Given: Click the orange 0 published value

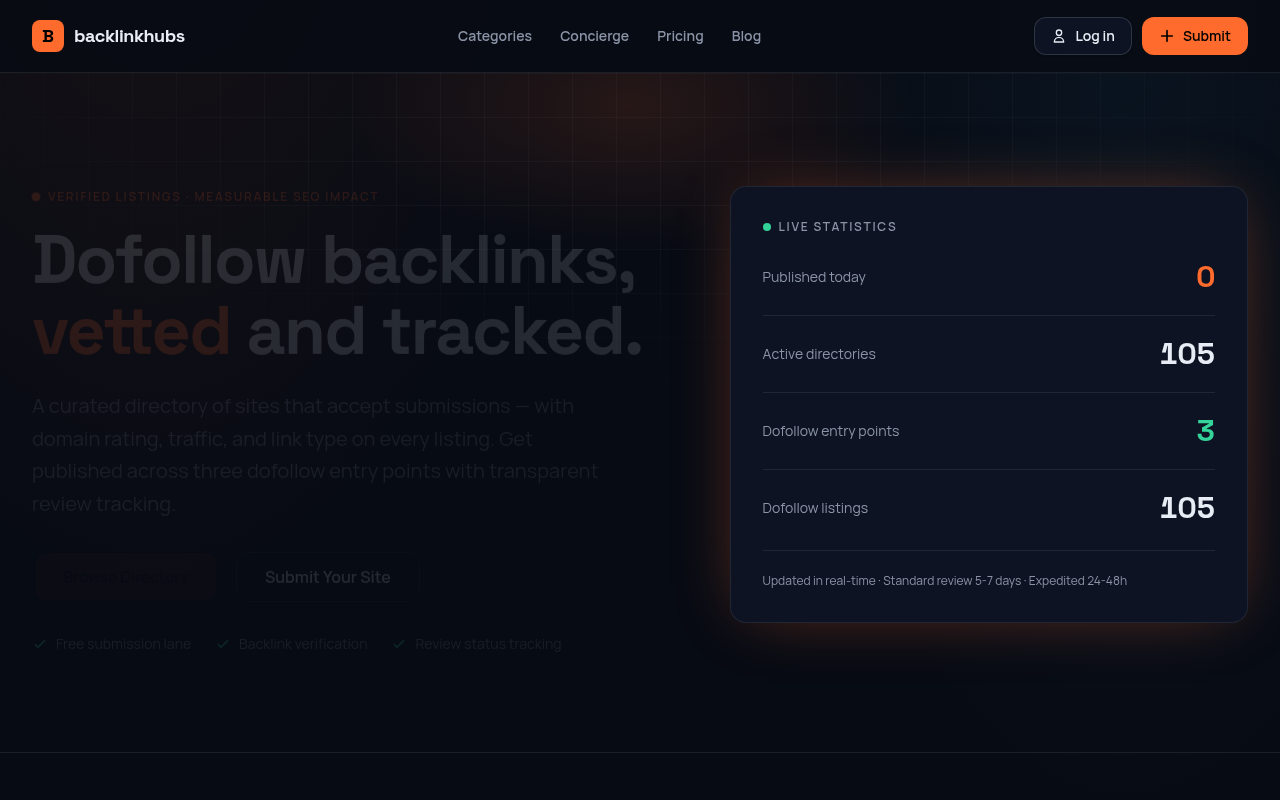Looking at the screenshot, I should 1205,277.
